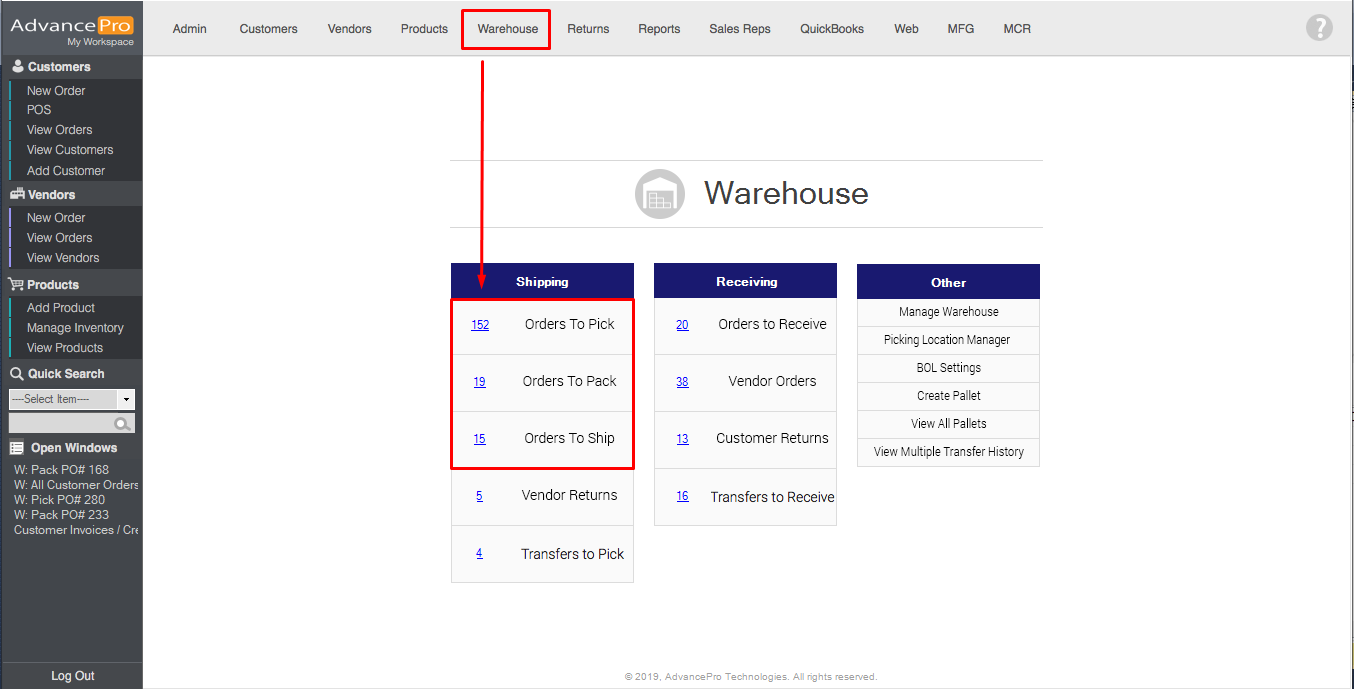1354x689 pixels.
Task: Open the 20 Orders to Receive link
Action: [682, 325]
